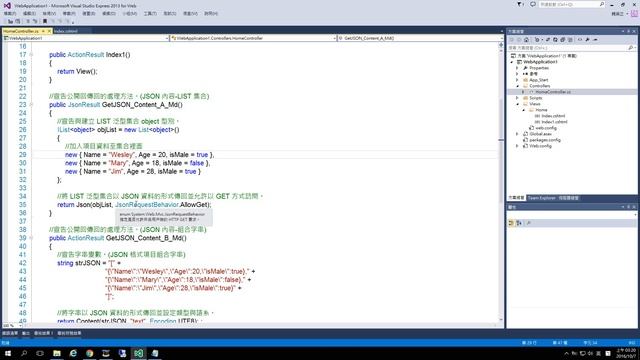Open the Solution Explorer search options dropdown
640x360 pixels.
(x=635, y=48)
